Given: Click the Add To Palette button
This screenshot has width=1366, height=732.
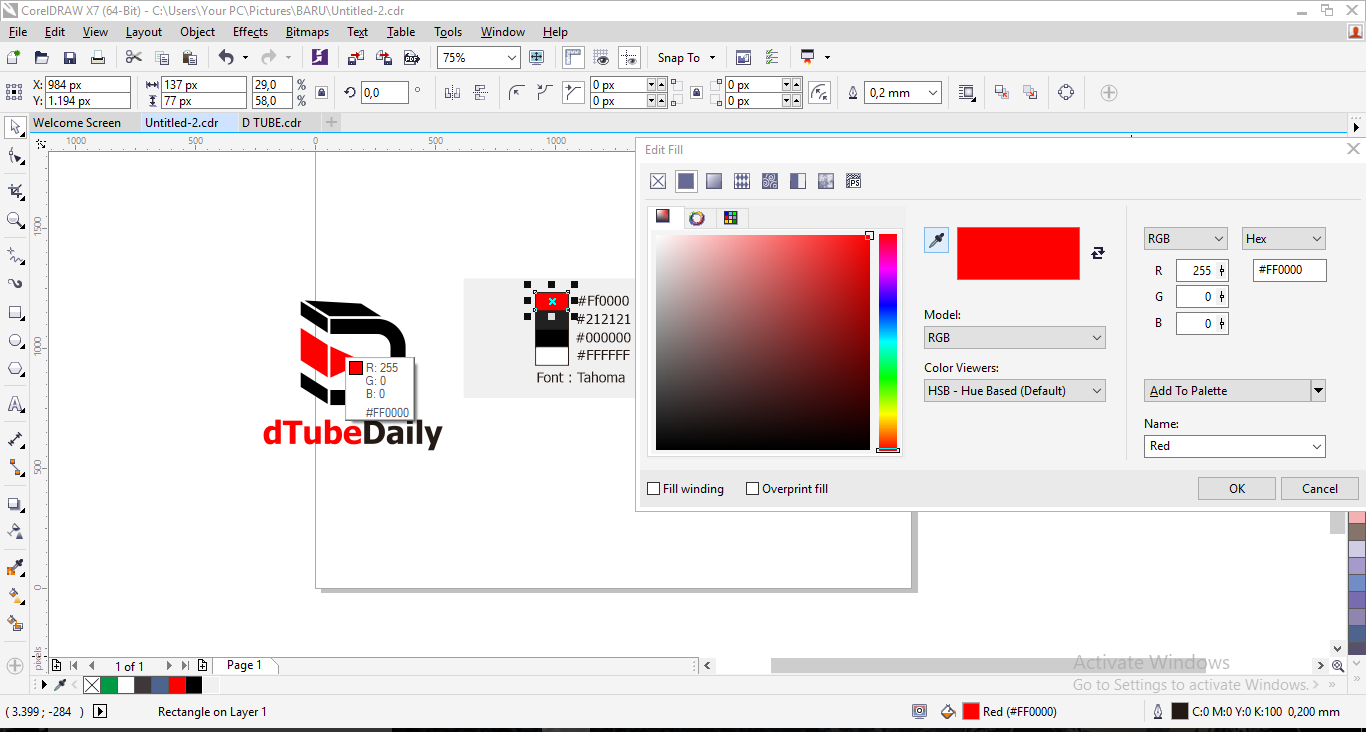Looking at the screenshot, I should point(1227,391).
